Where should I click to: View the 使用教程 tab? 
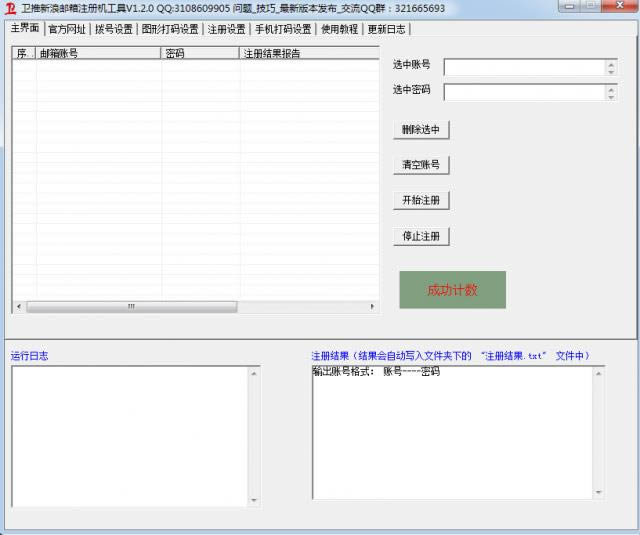coord(339,29)
